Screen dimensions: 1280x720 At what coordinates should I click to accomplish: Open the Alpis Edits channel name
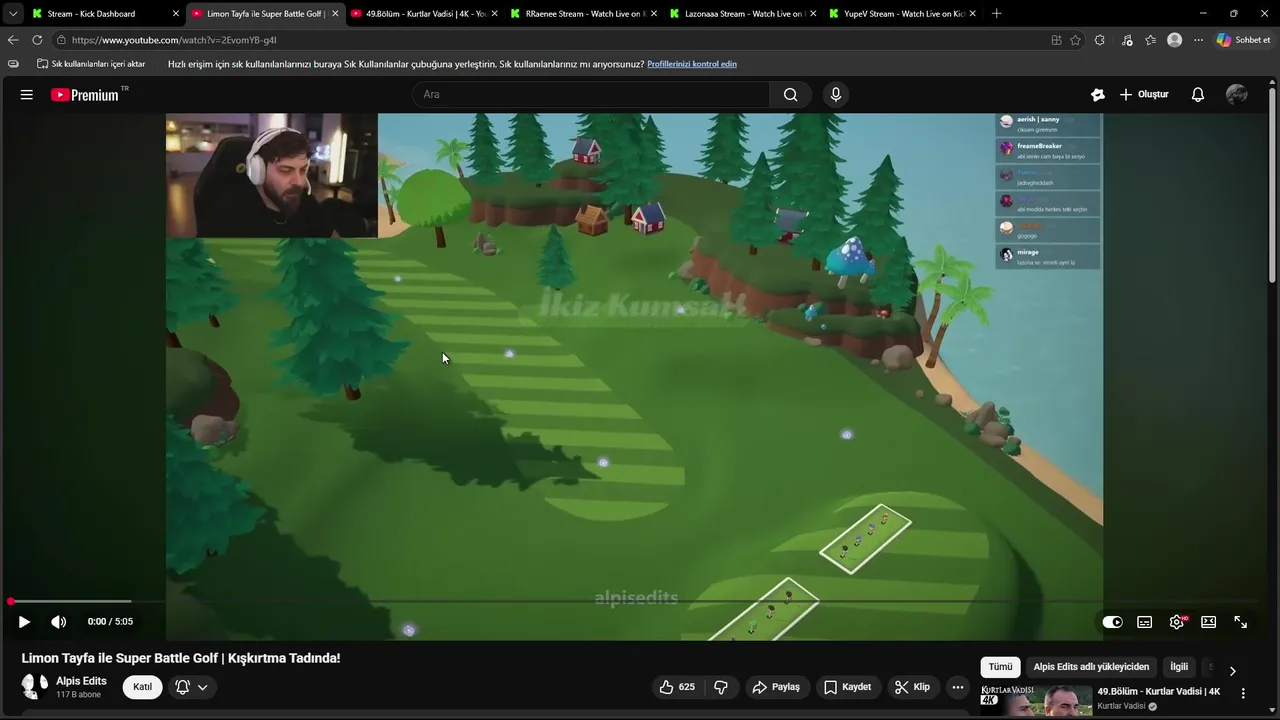pyautogui.click(x=81, y=681)
